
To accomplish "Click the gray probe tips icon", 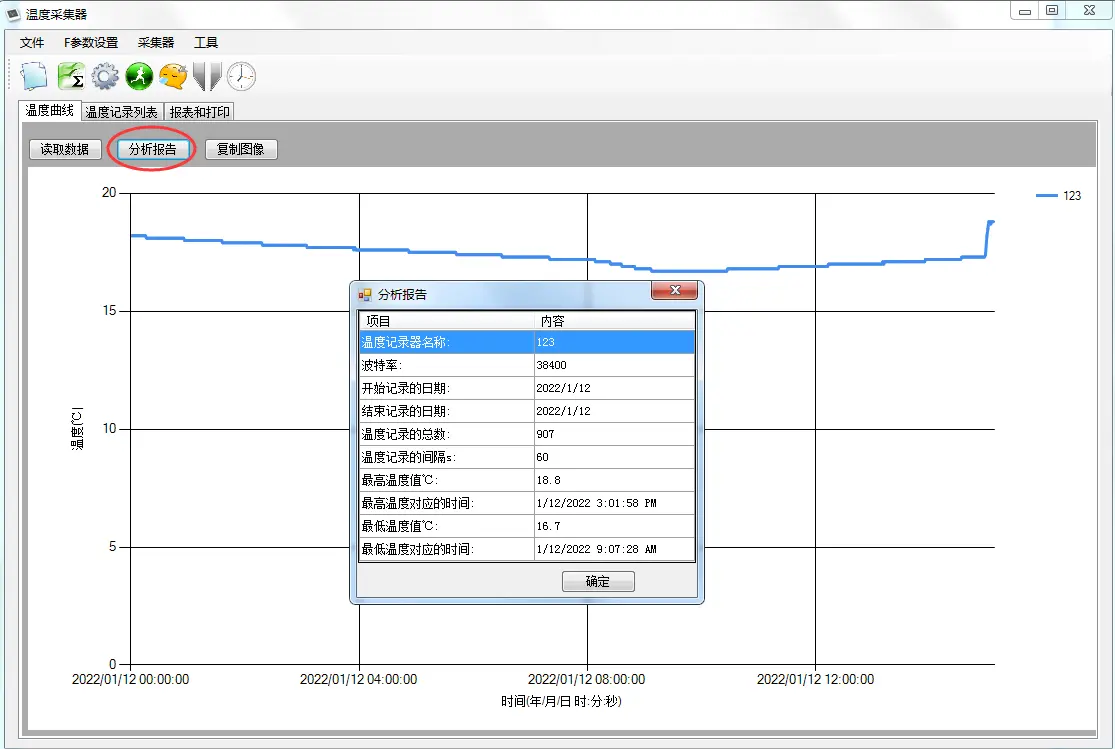I will pos(206,76).
